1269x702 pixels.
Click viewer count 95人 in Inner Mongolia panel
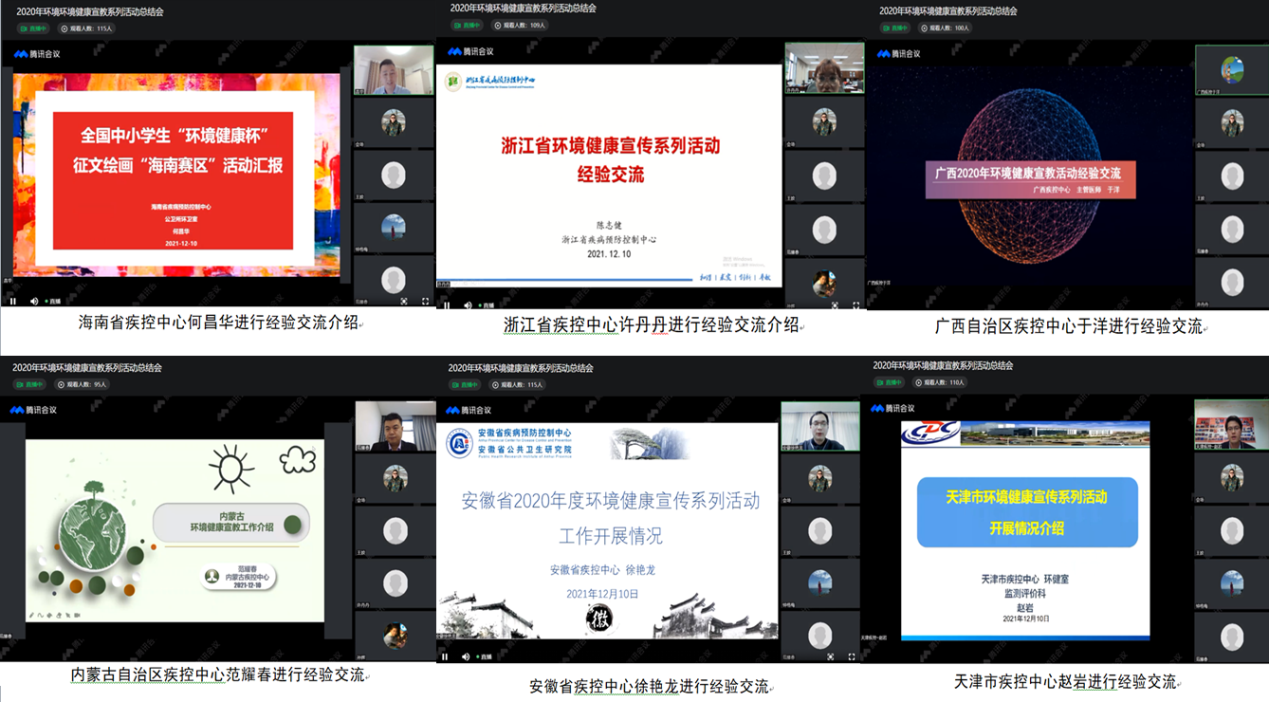tap(84, 384)
